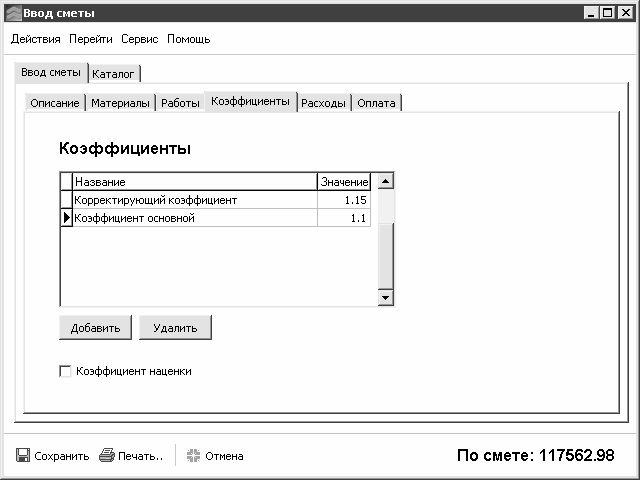Switch to the Работы tab
640x480 pixels.
180,103
